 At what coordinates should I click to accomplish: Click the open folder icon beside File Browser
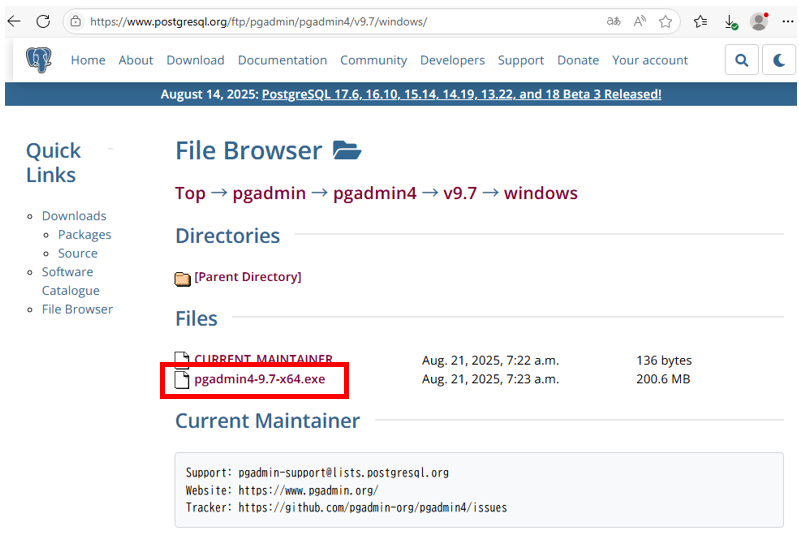347,150
